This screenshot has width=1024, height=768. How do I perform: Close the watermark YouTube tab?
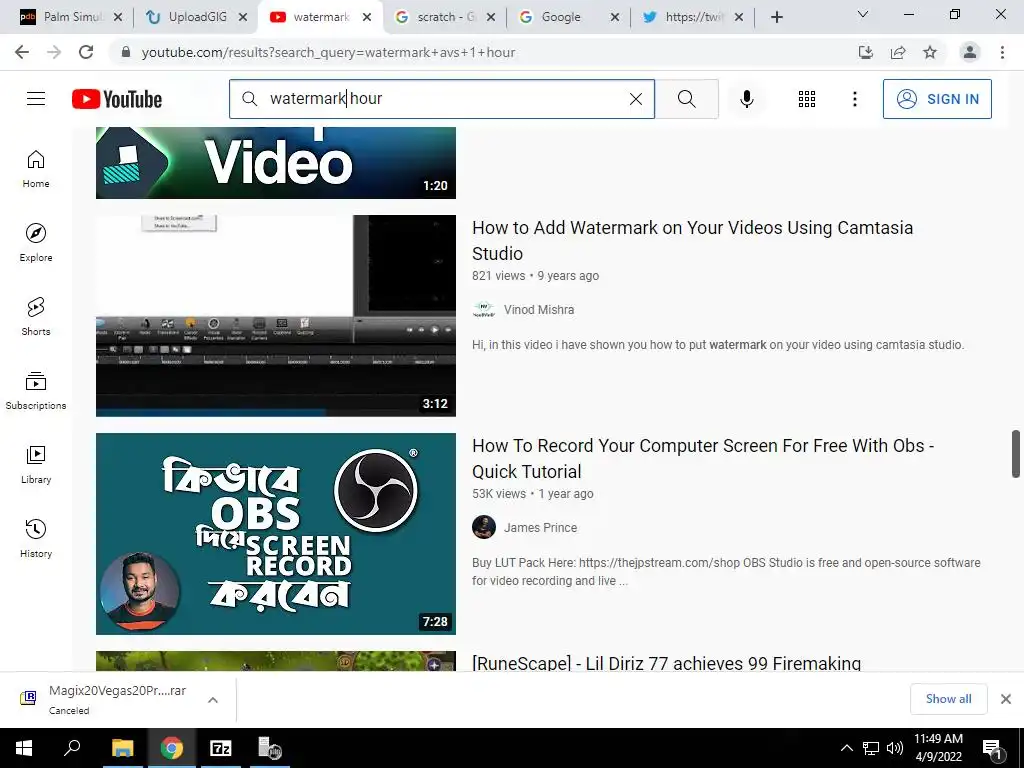point(367,18)
